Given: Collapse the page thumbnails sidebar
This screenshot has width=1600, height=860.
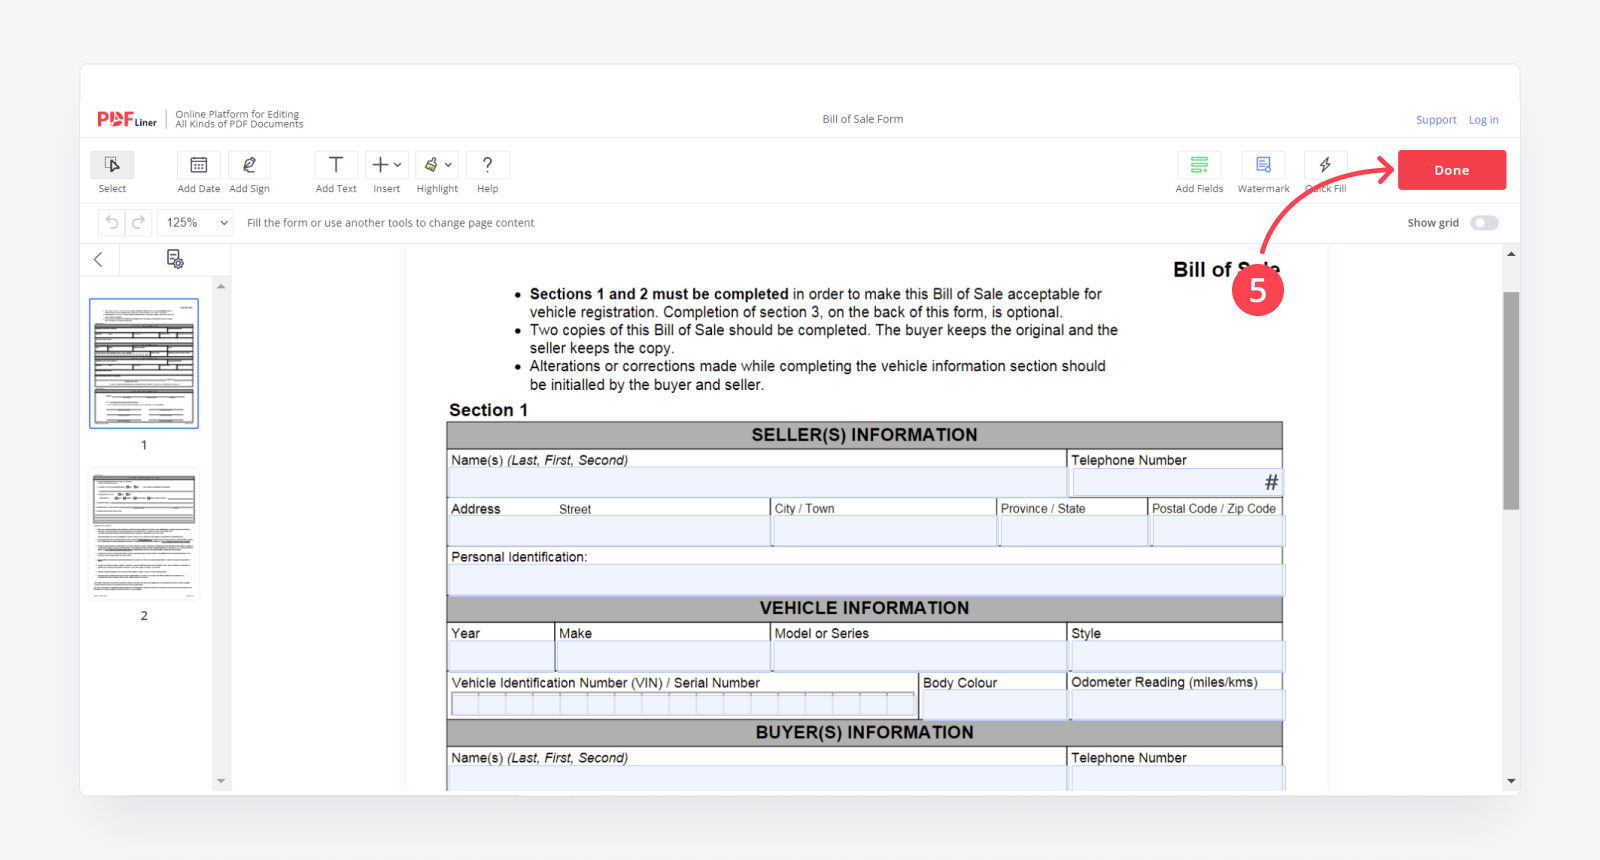Looking at the screenshot, I should (x=98, y=260).
